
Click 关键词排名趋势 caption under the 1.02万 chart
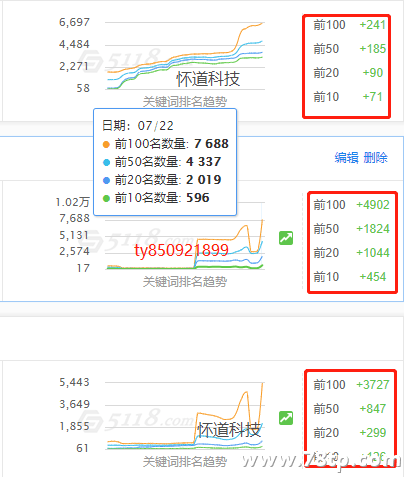(x=185, y=282)
